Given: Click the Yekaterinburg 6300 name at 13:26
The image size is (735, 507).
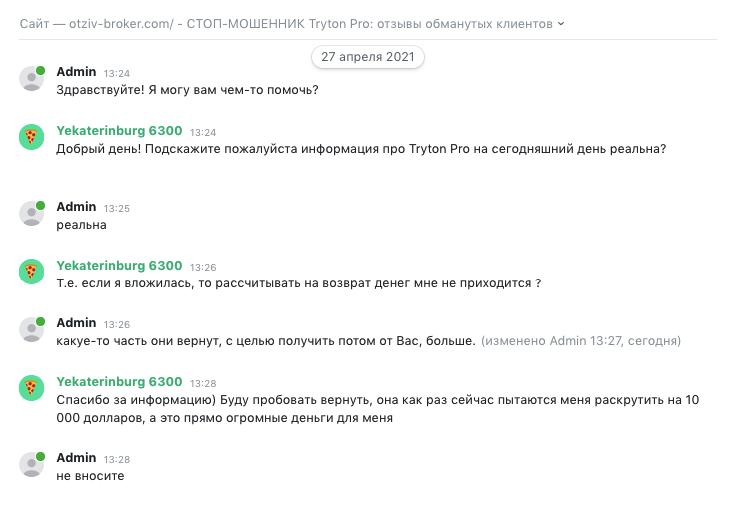Looking at the screenshot, I should (119, 266).
